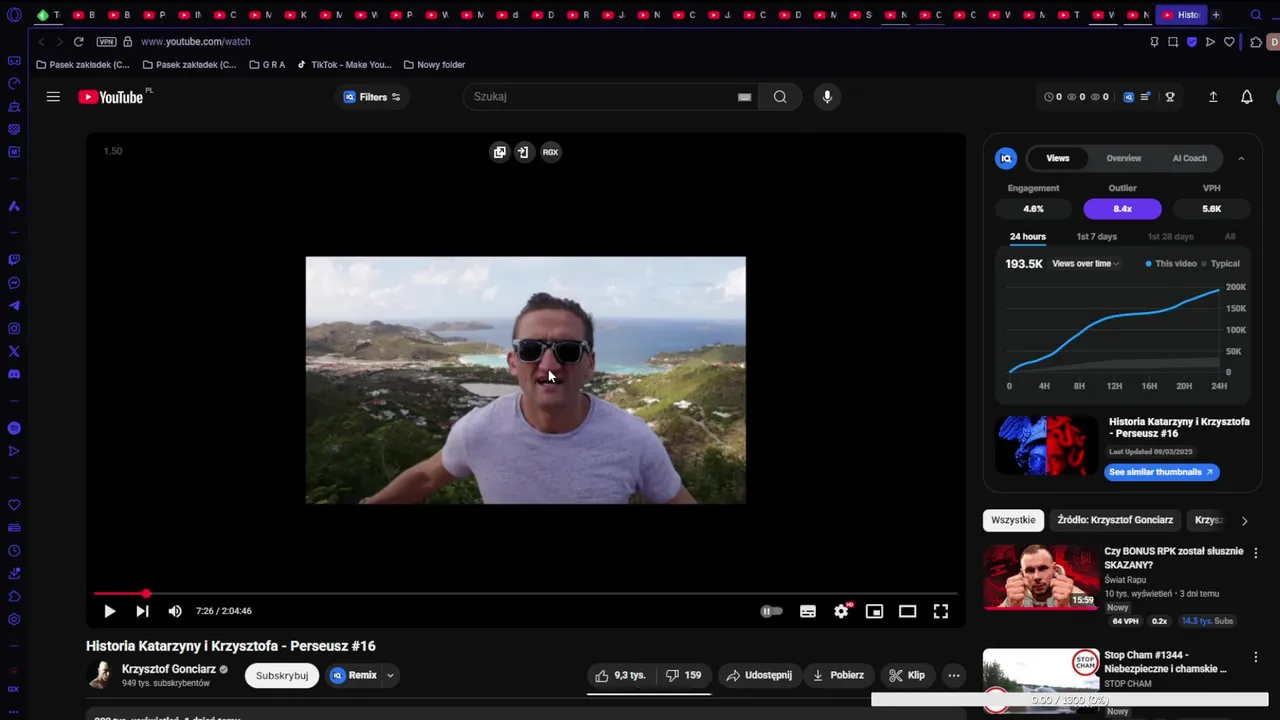The width and height of the screenshot is (1280, 720).
Task: Dislike the video showing 159
Action: (x=684, y=675)
